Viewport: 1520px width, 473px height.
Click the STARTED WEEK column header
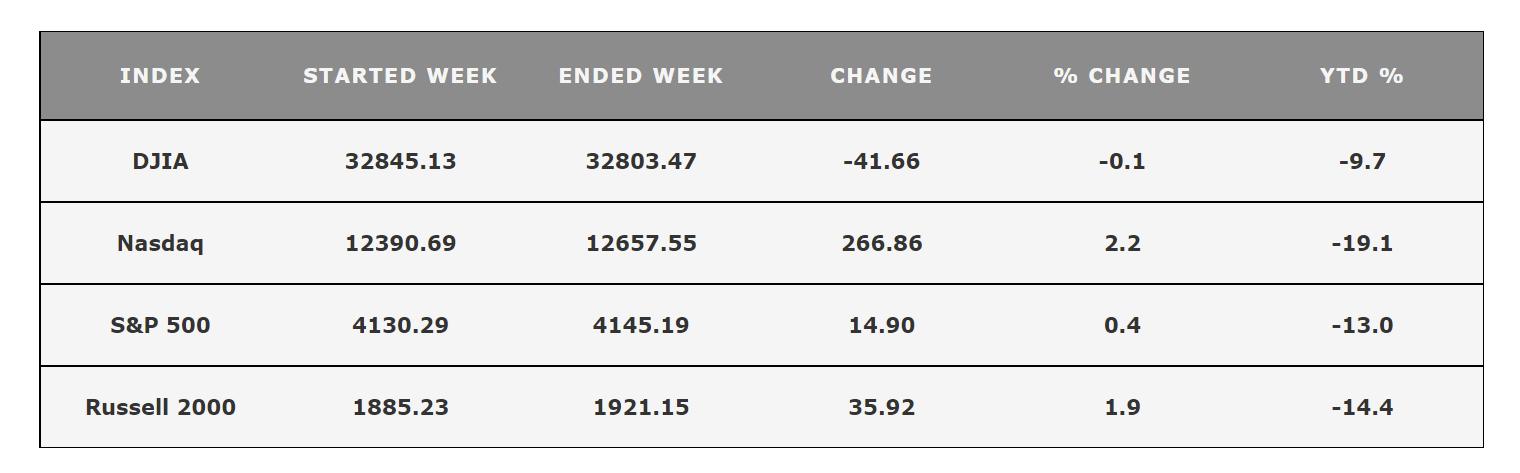click(x=400, y=76)
